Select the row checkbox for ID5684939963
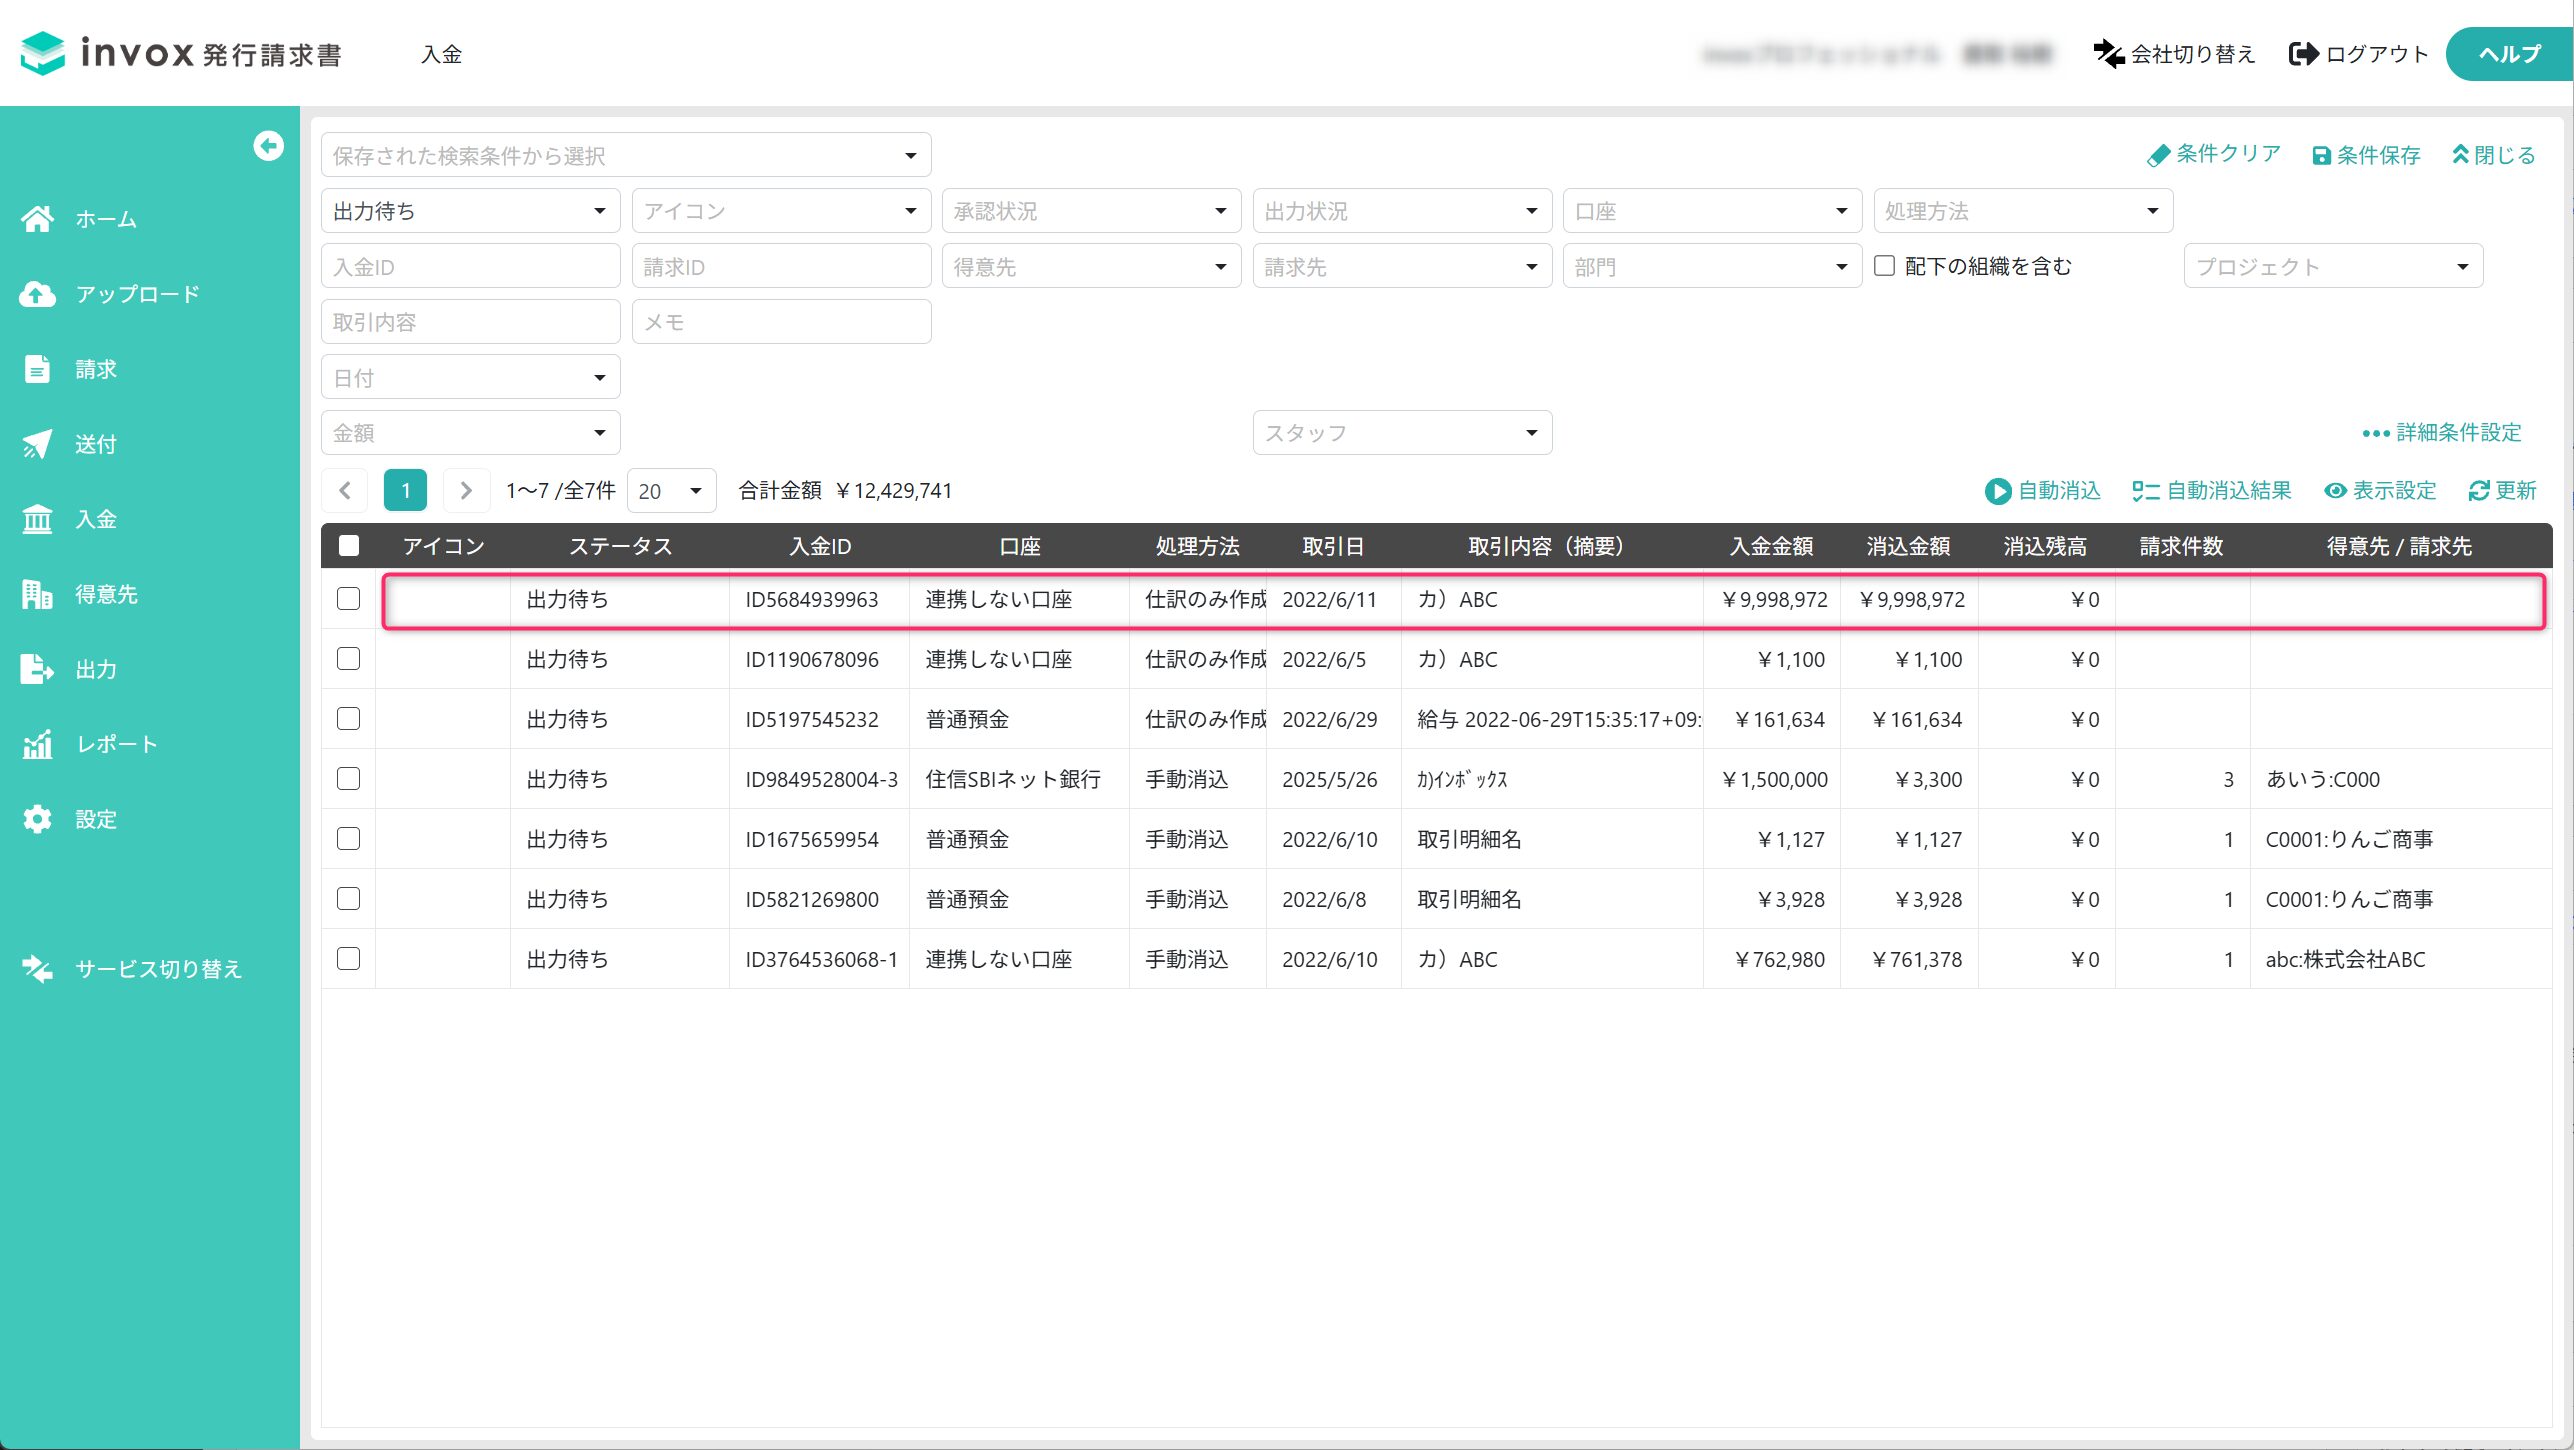 coord(348,599)
